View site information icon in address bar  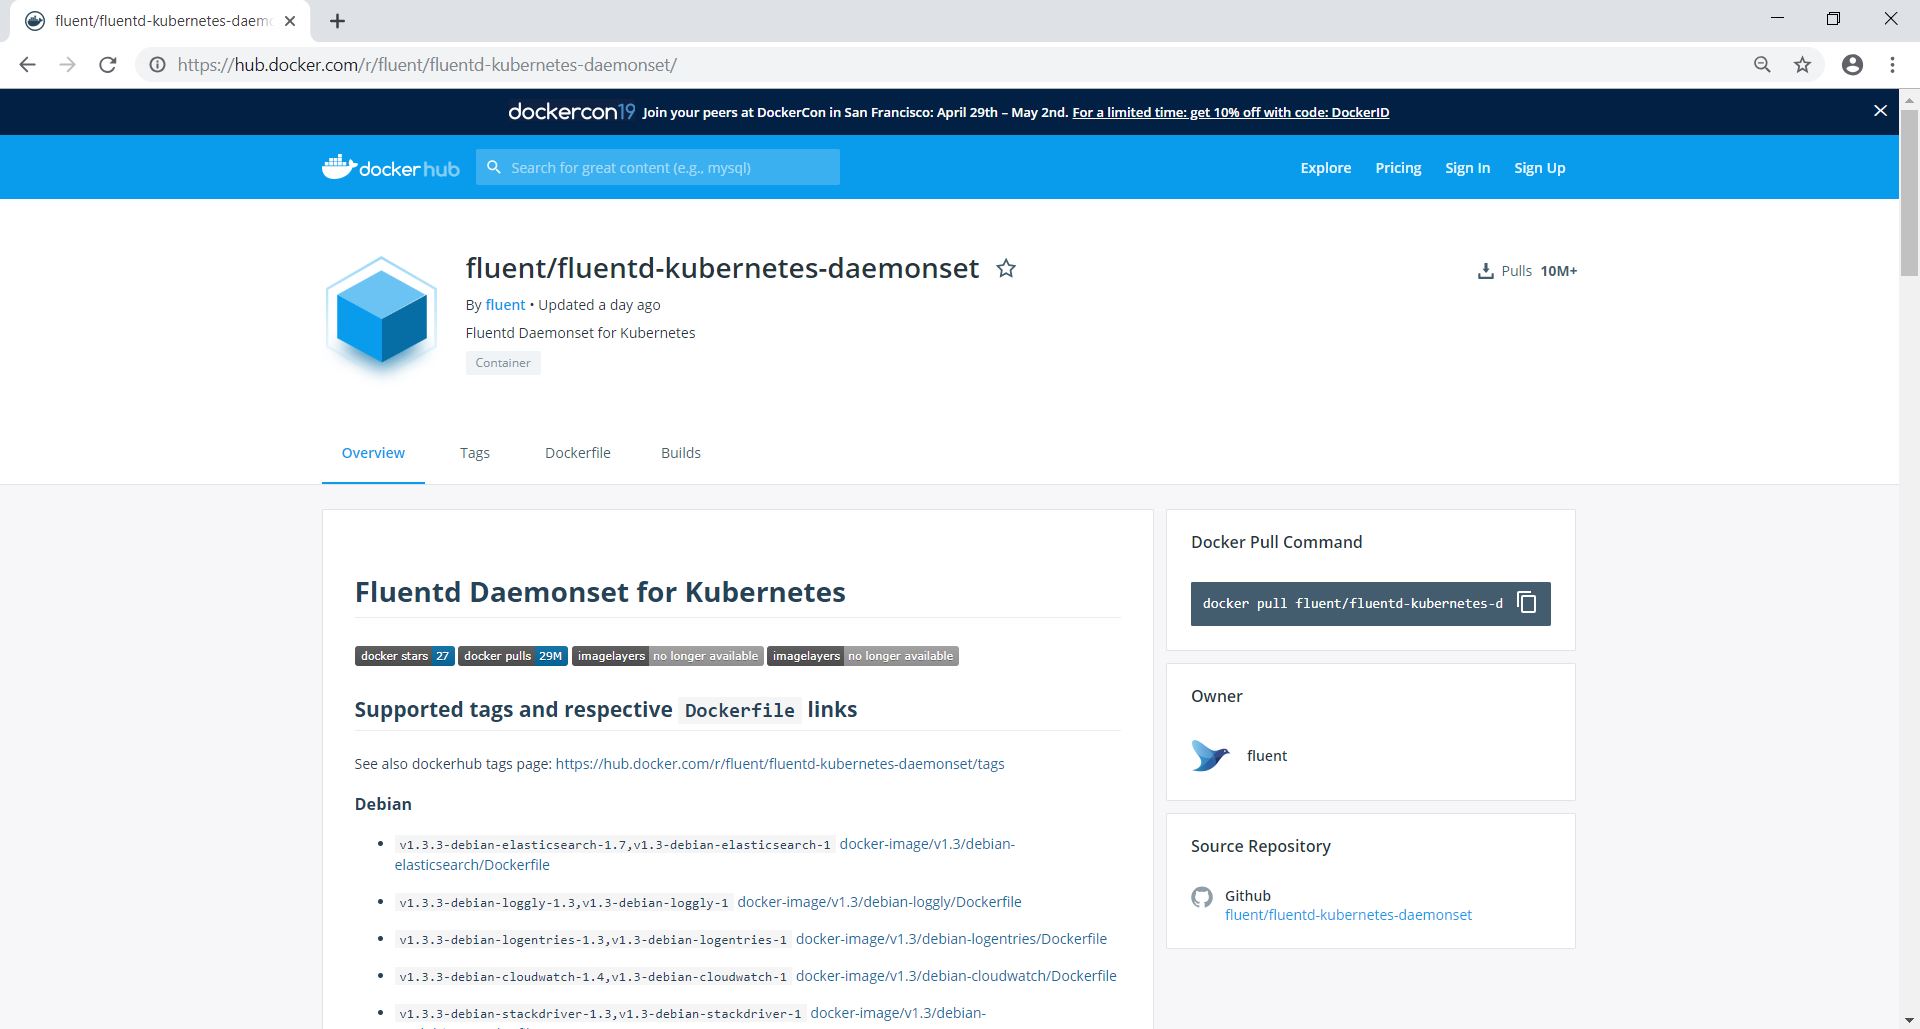(x=157, y=65)
